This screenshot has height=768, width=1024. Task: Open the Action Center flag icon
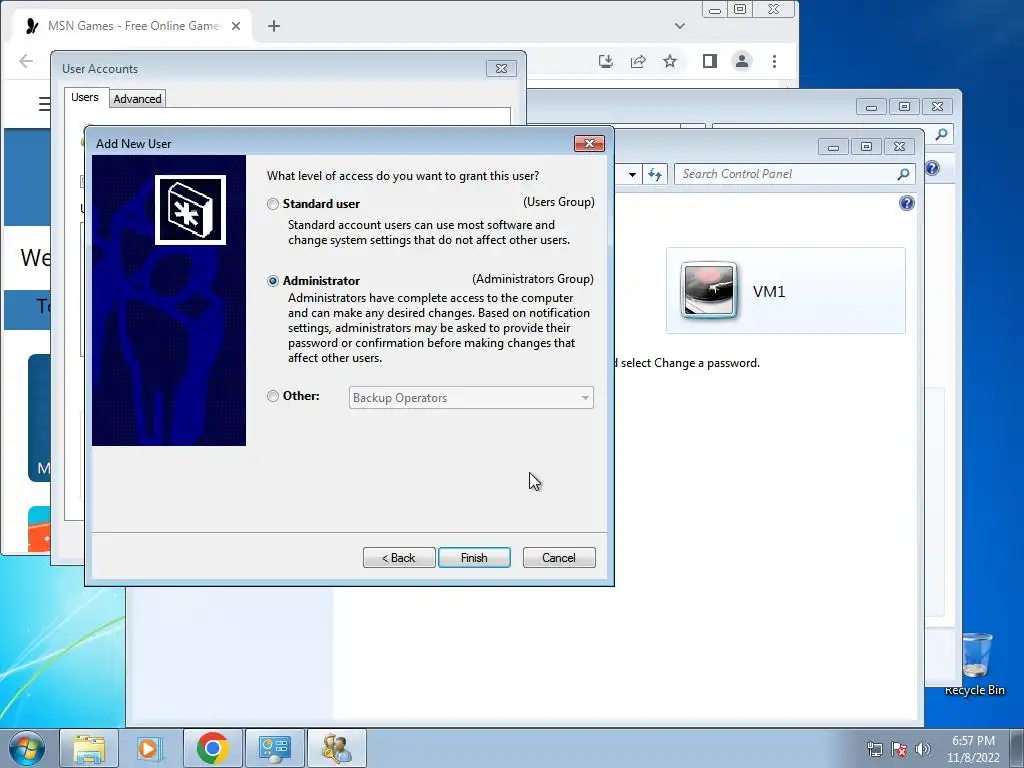[899, 749]
